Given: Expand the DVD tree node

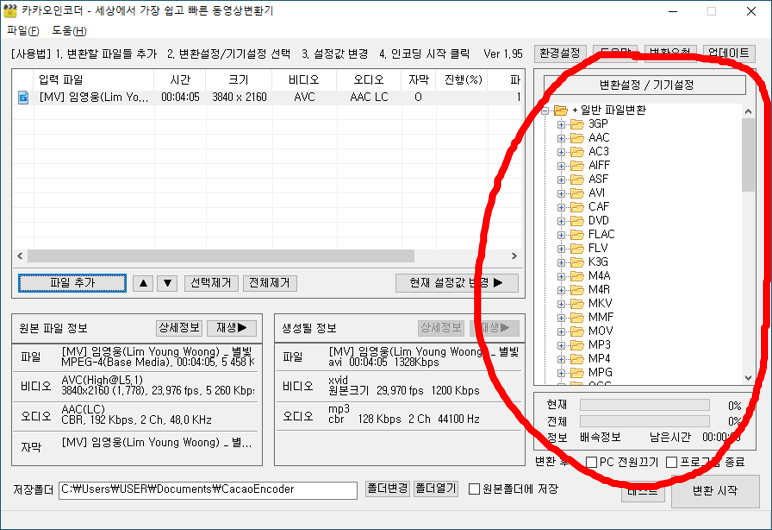Looking at the screenshot, I should click(x=561, y=221).
